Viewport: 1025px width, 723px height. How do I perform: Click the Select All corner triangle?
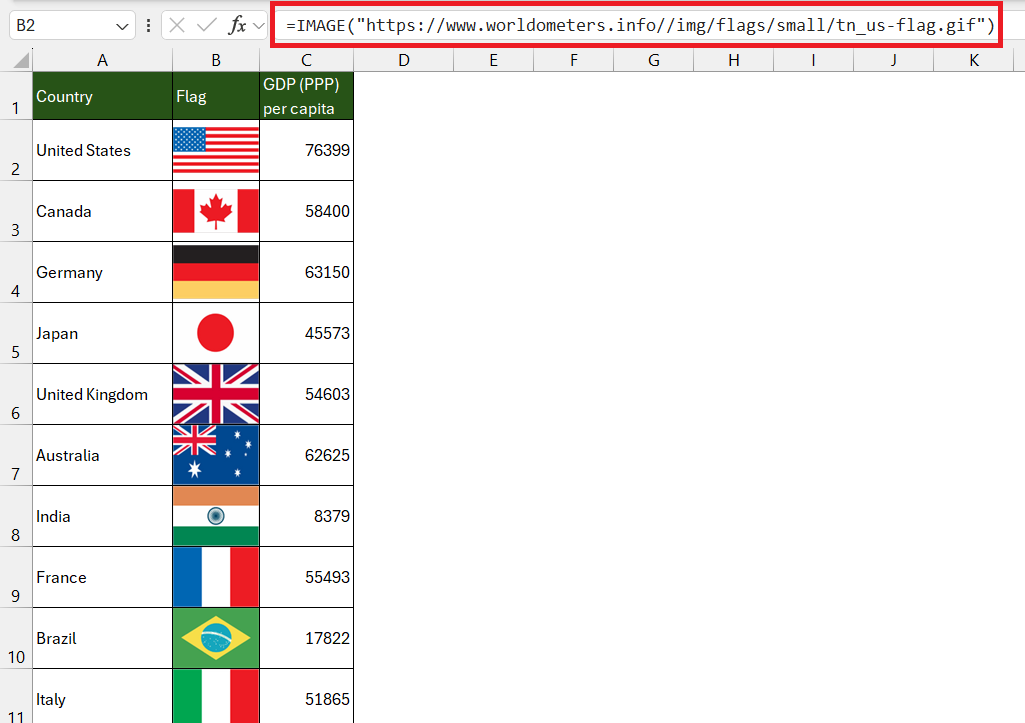click(x=21, y=61)
